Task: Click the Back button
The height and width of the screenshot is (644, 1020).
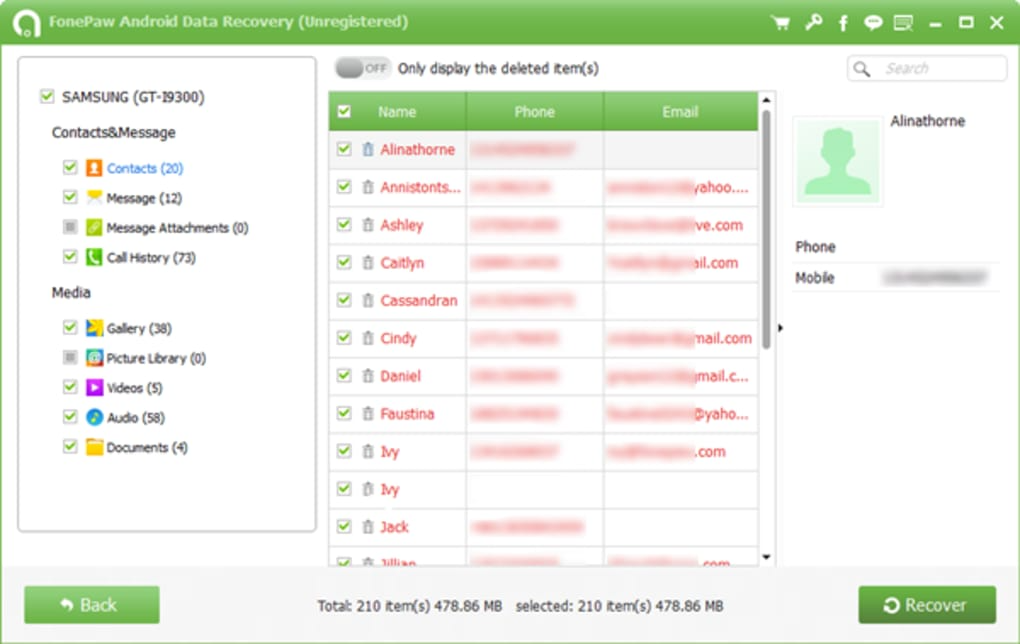Action: pyautogui.click(x=90, y=604)
